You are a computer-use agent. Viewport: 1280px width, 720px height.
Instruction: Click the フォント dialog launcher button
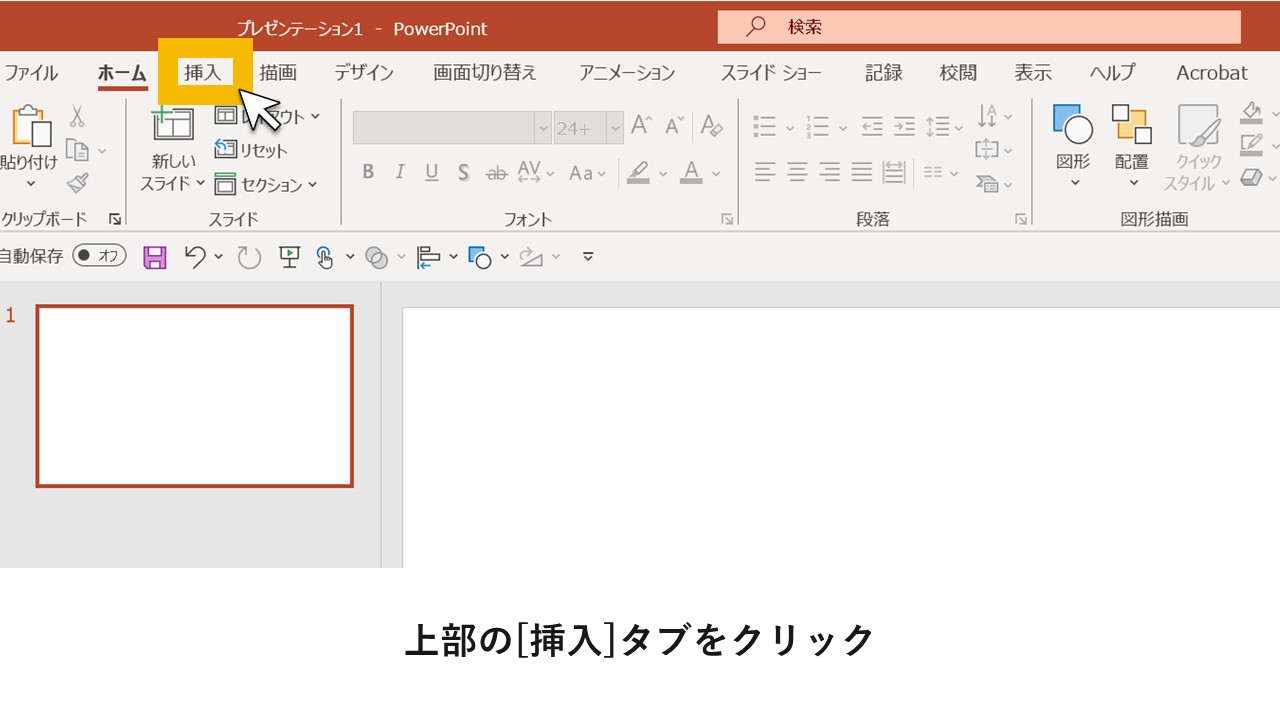(729, 218)
